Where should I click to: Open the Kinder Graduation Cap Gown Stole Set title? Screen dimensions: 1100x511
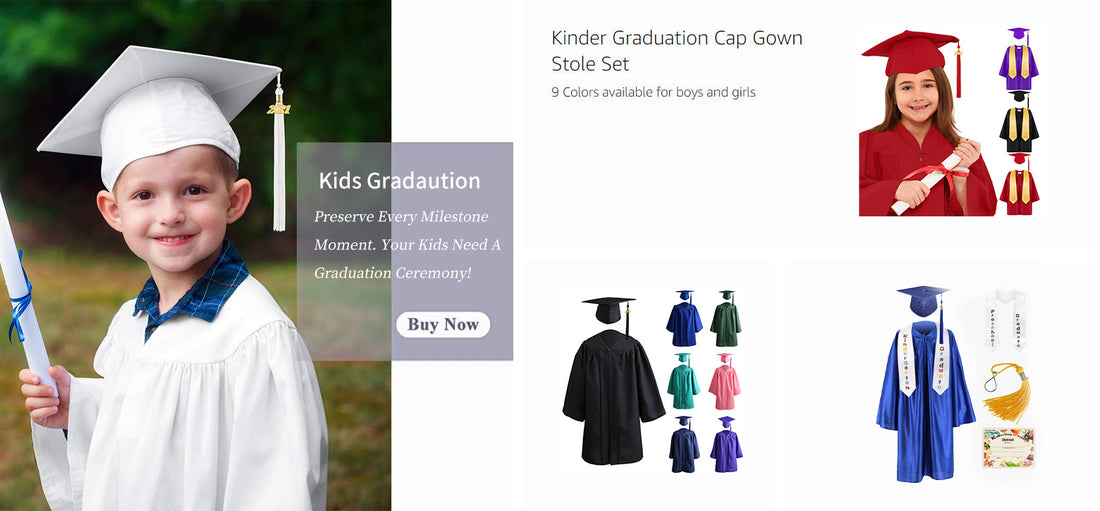coord(676,51)
